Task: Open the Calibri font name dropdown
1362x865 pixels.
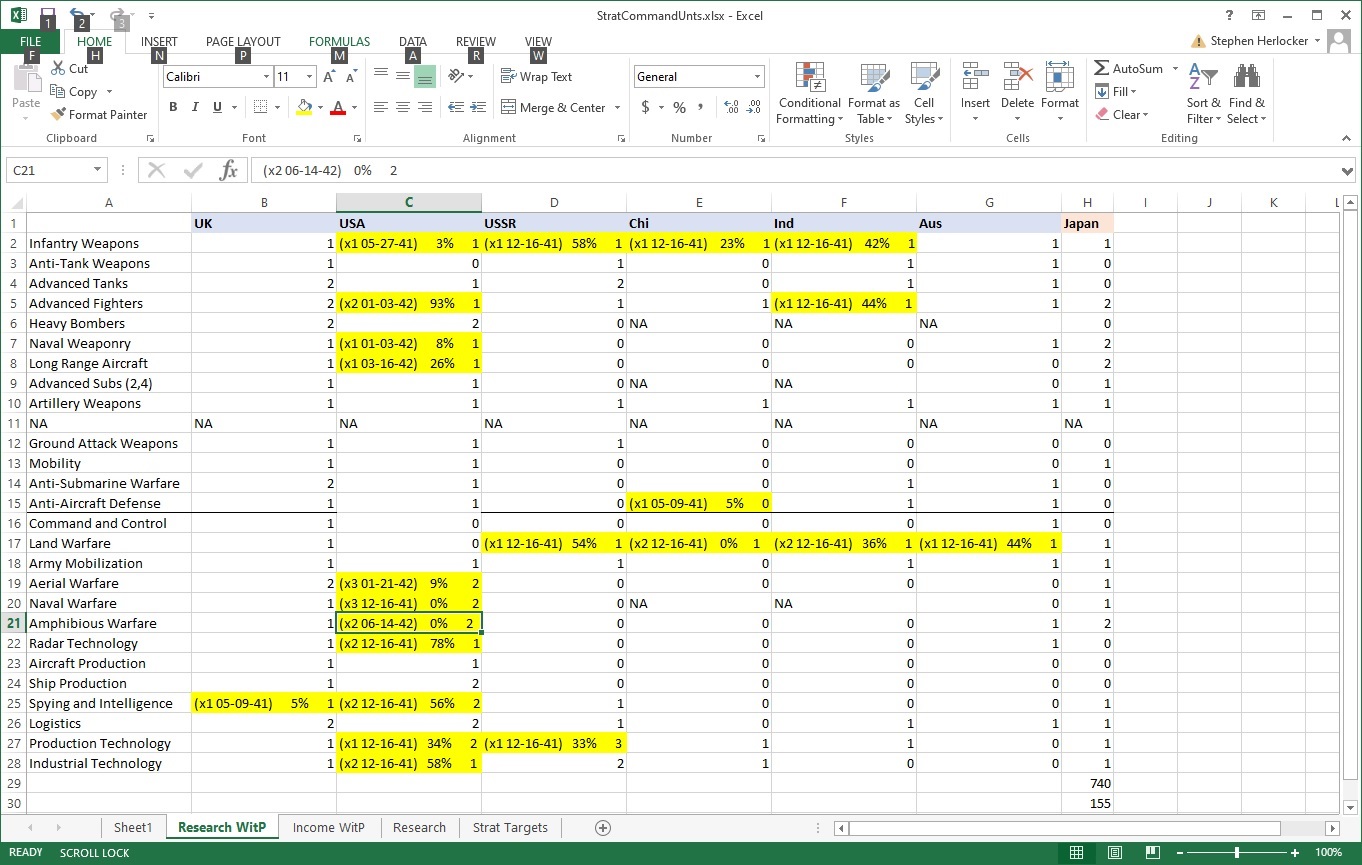Action: (266, 77)
